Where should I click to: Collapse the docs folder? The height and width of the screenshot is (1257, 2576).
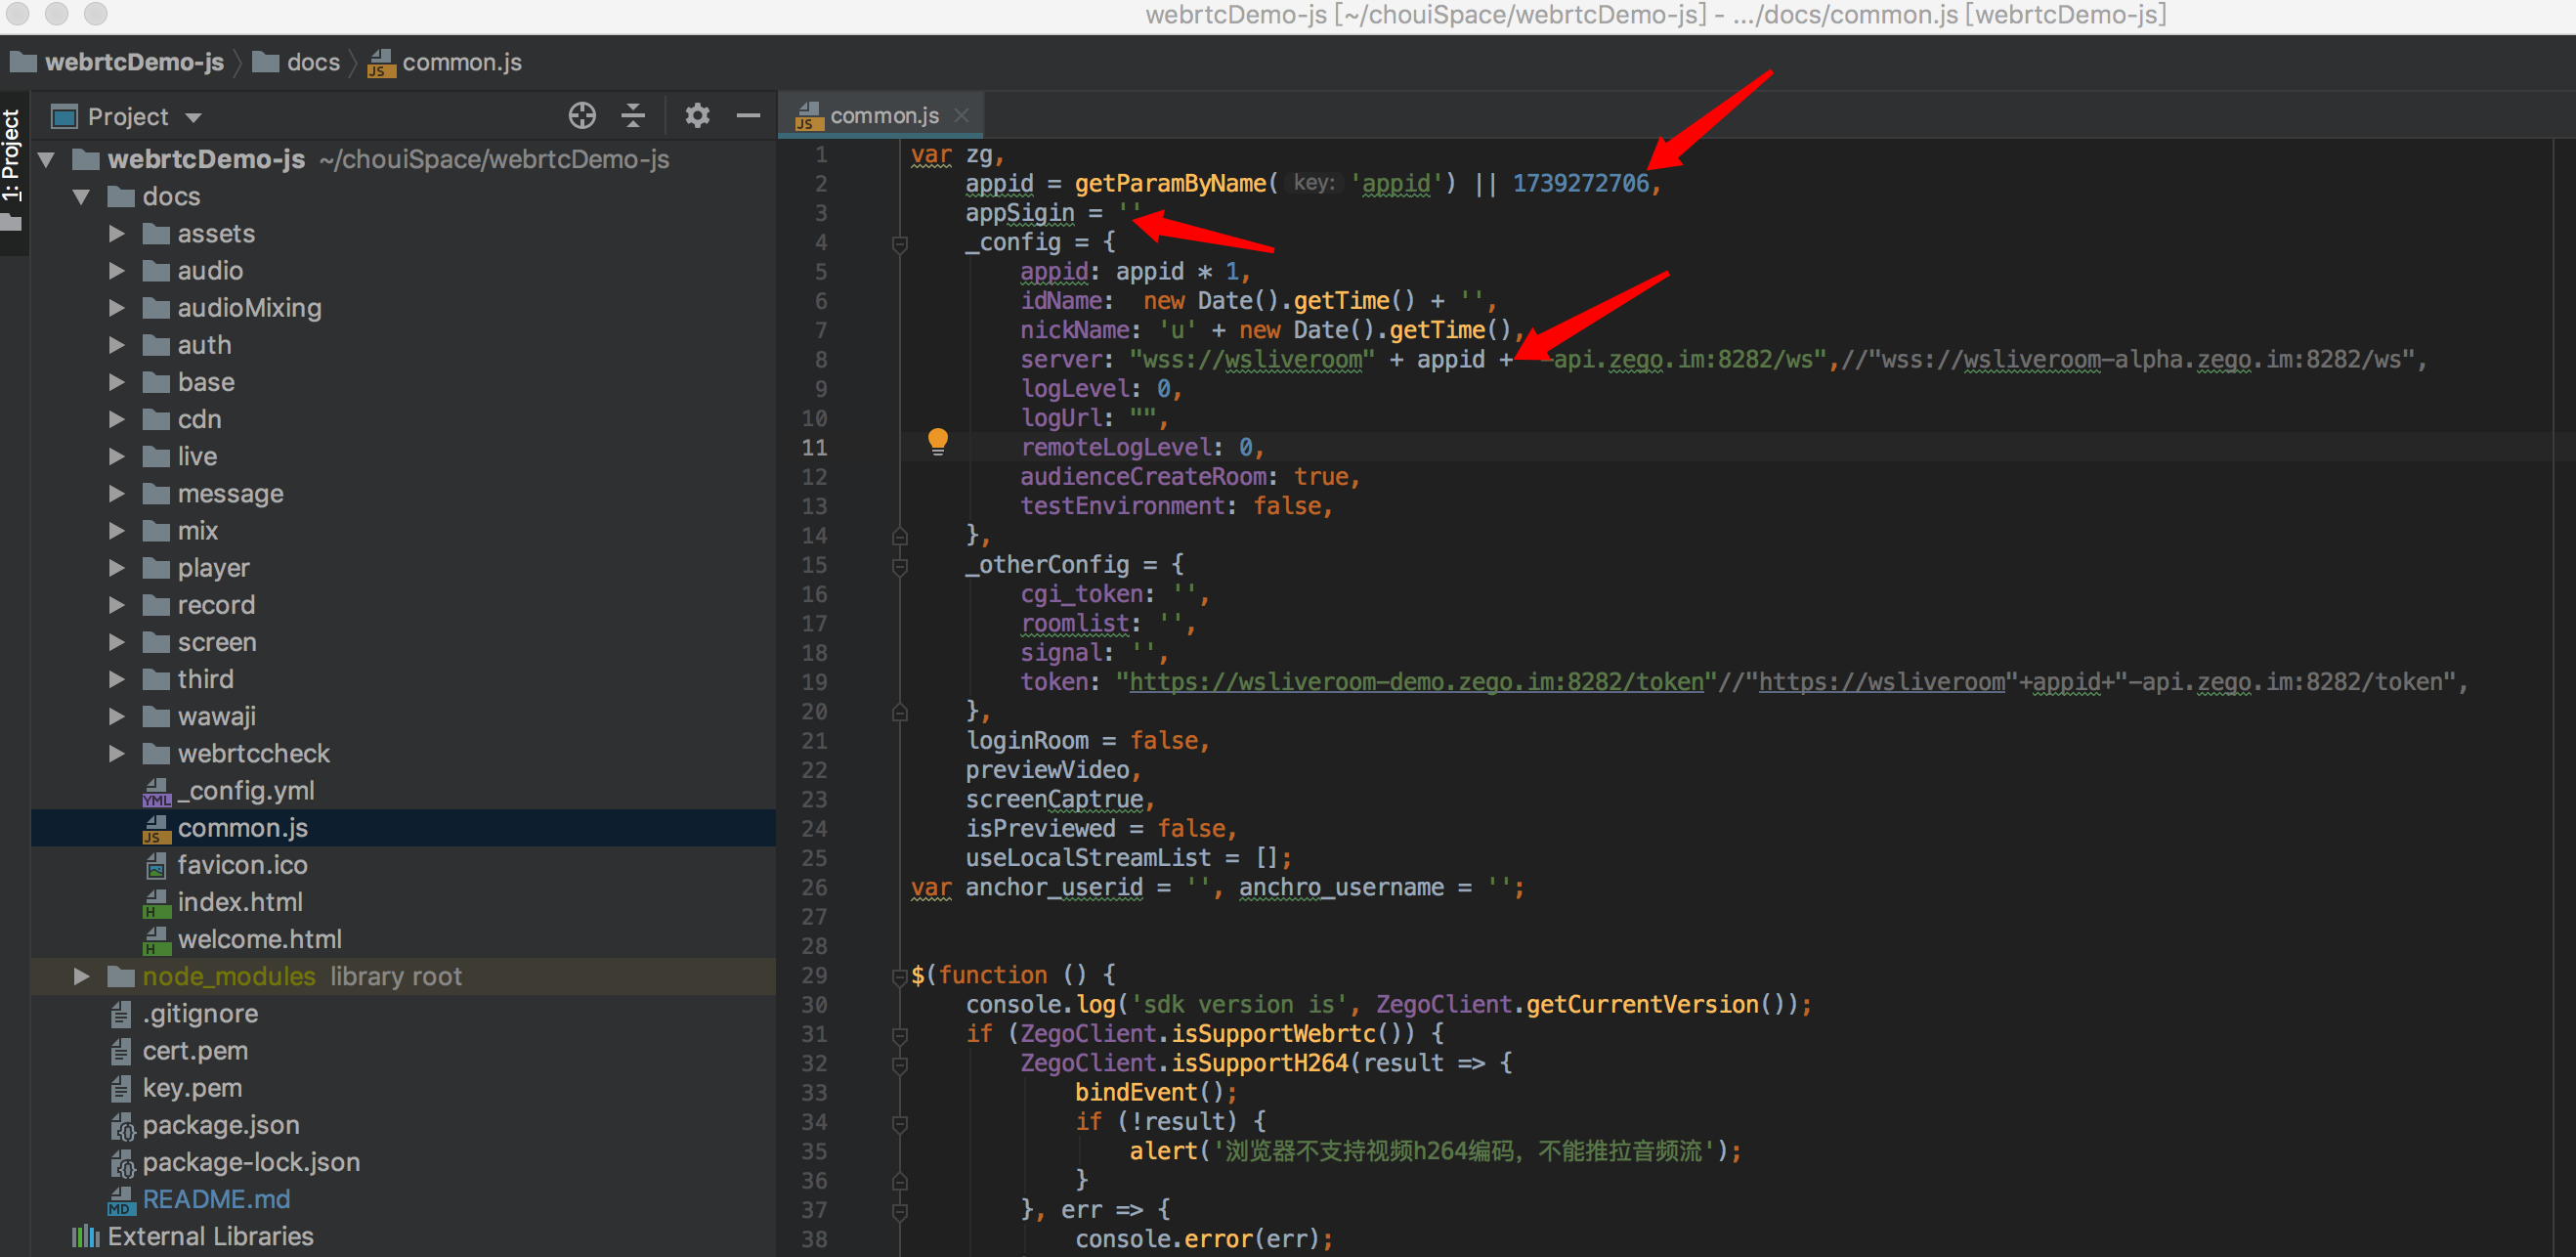coord(82,196)
